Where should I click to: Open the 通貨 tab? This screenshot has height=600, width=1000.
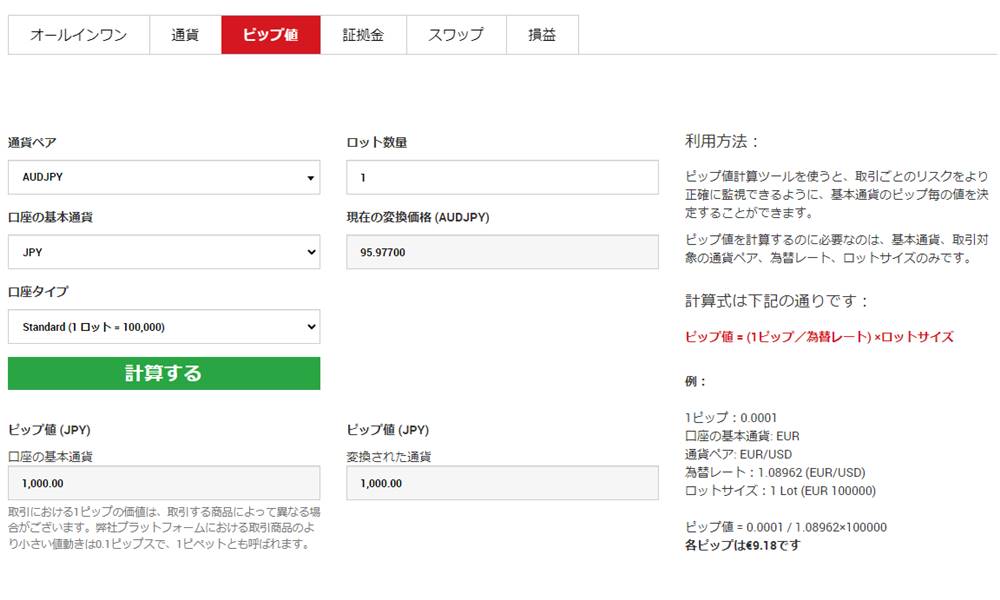point(183,33)
